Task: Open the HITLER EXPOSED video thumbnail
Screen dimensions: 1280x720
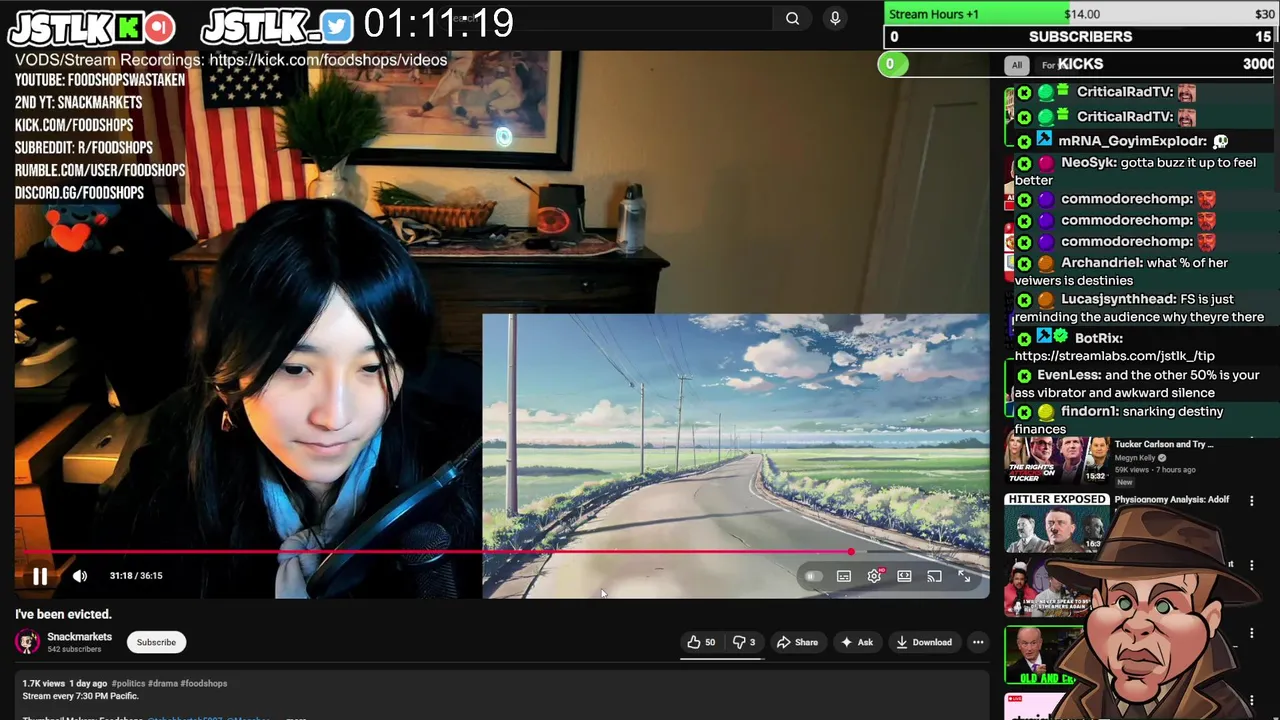Action: (x=1057, y=522)
